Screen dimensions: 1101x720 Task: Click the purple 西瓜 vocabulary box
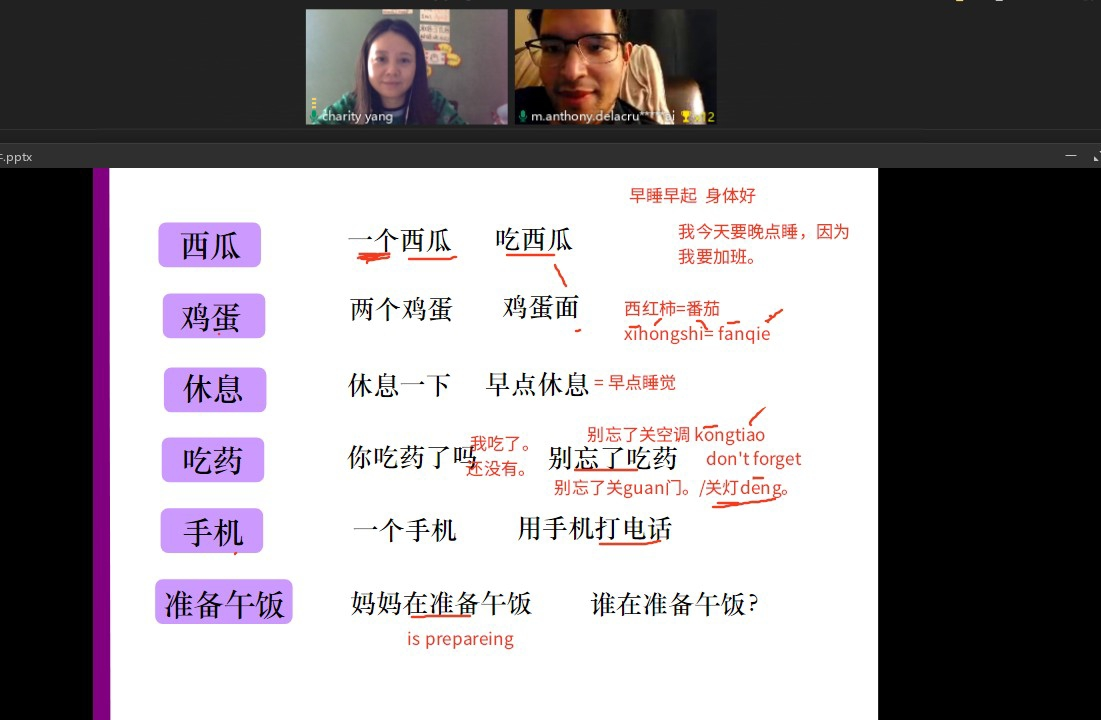209,245
